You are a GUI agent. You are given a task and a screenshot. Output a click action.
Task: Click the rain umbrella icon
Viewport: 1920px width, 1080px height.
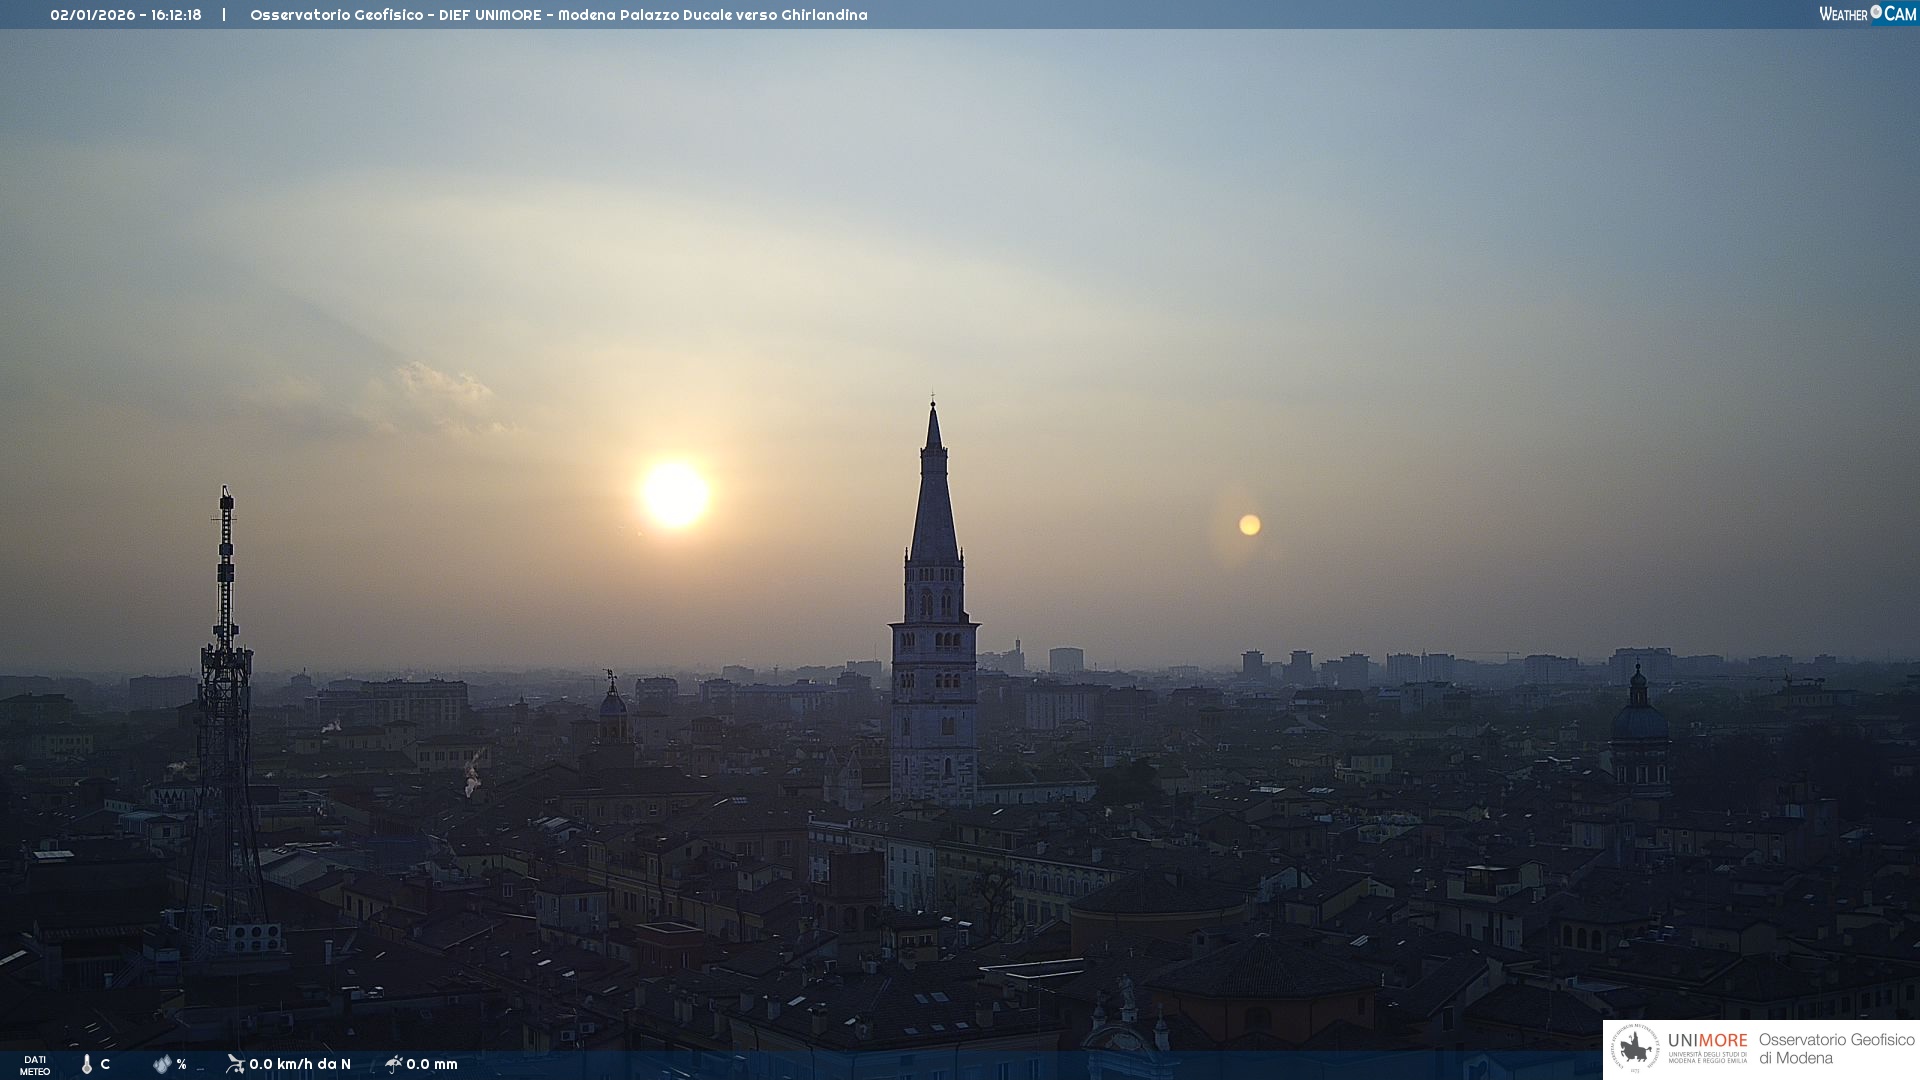coord(393,1063)
